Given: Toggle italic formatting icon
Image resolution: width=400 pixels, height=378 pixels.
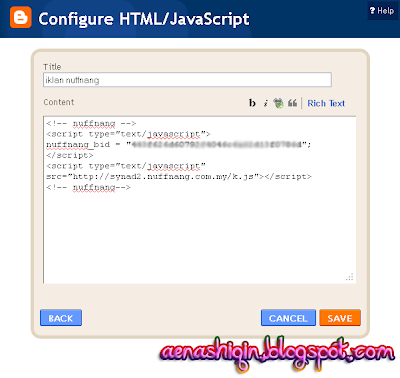Looking at the screenshot, I should tap(266, 103).
